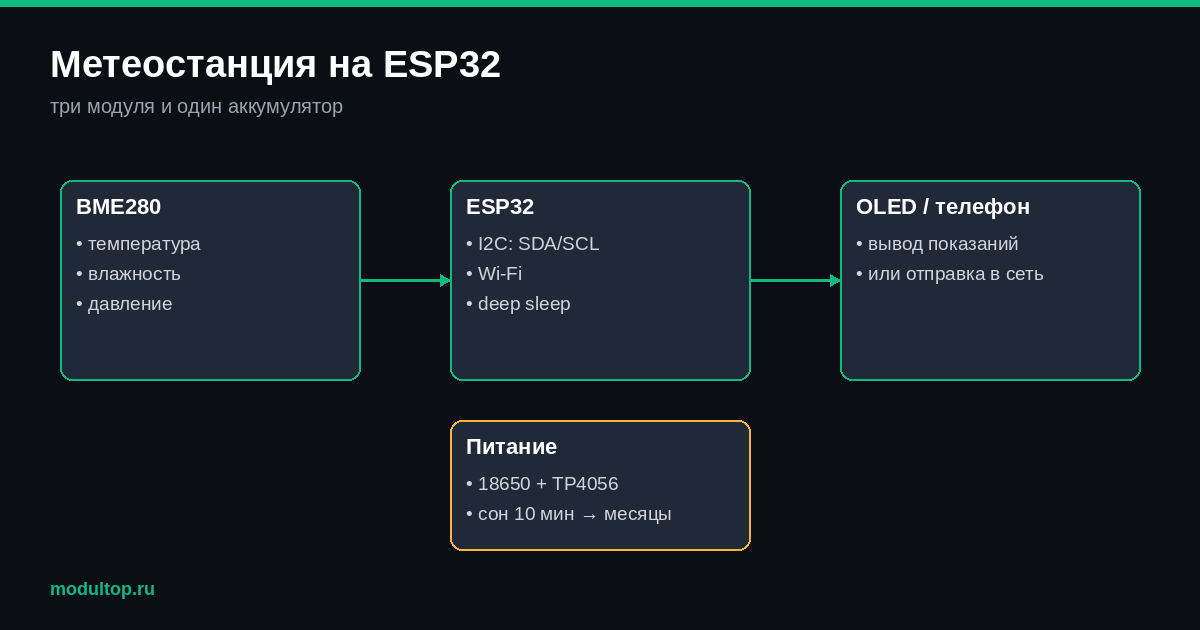This screenshot has height=630, width=1200.
Task: Select the 'OLED / телефон' heading
Action: point(943,207)
